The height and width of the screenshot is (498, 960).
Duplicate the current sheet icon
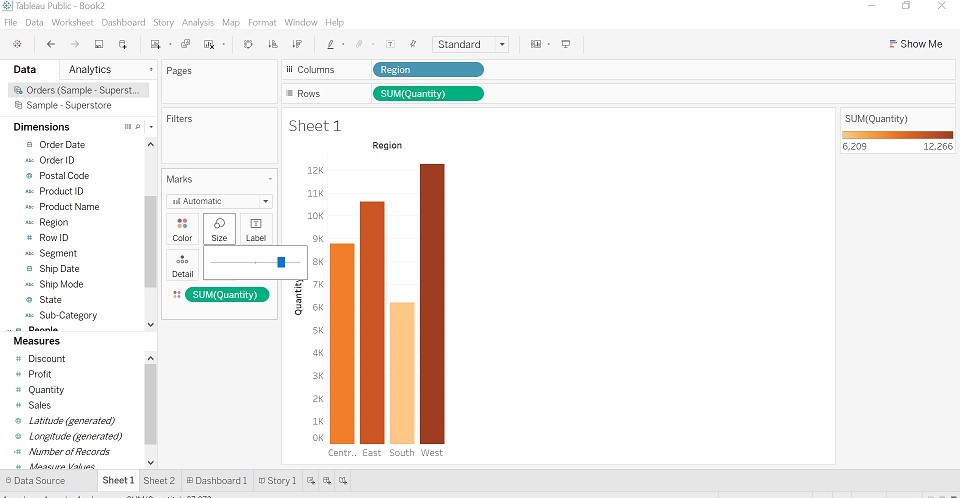186,44
